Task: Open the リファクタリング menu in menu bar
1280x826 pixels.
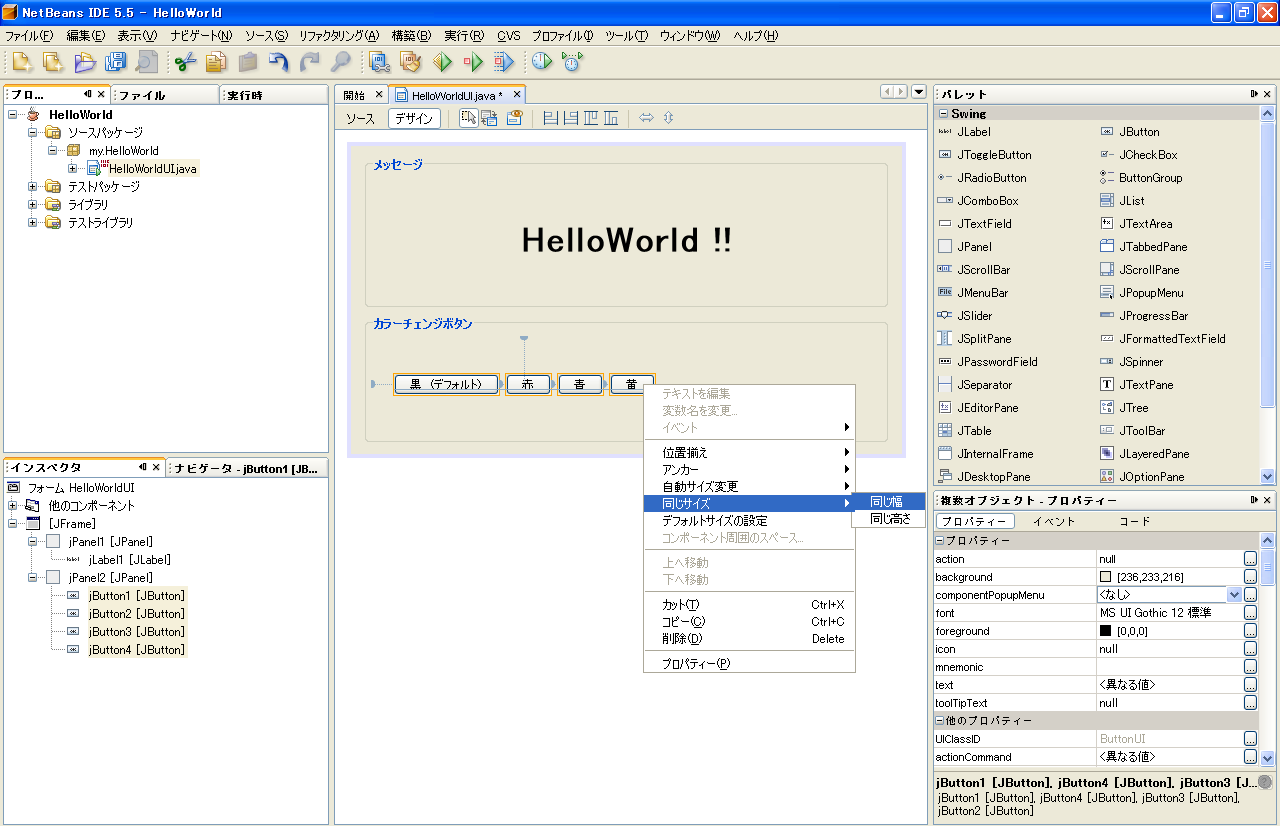Action: 338,36
